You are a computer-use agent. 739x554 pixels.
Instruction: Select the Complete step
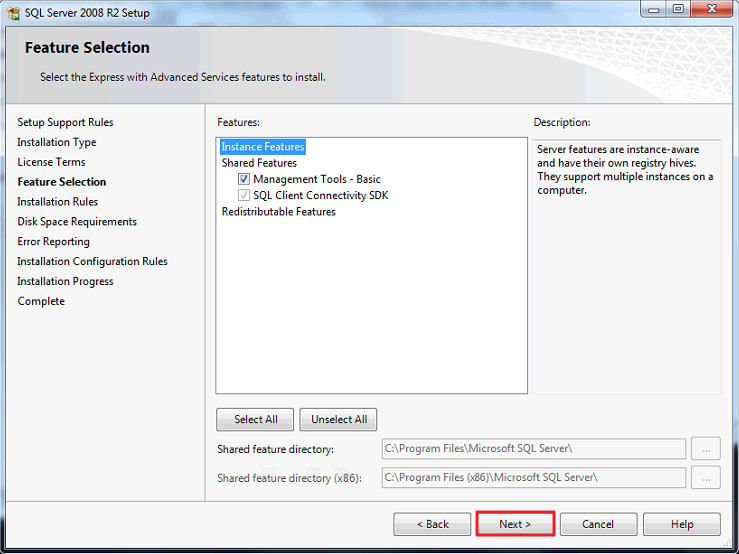click(41, 301)
